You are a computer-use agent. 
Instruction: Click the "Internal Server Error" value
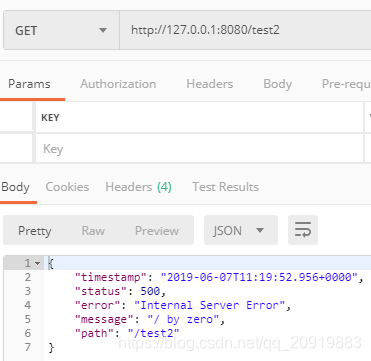210,305
